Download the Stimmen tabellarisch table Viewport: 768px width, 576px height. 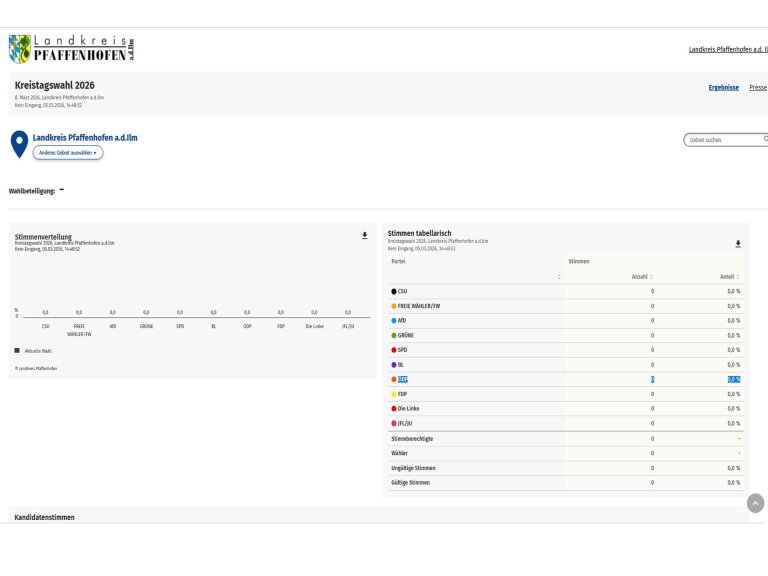[x=738, y=243]
